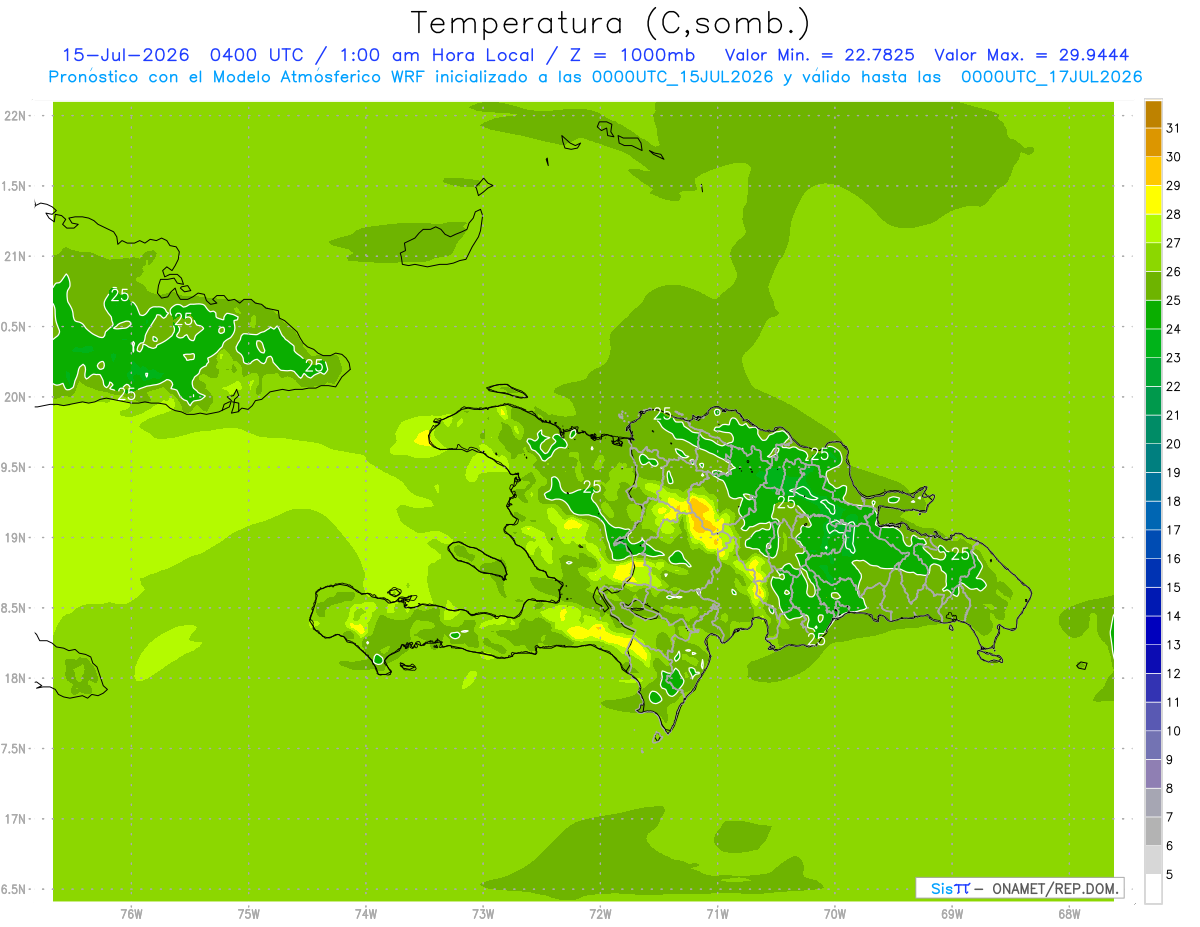Click the title "Temperatura (C,somb.)"
The height and width of the screenshot is (927, 1200).
click(610, 23)
